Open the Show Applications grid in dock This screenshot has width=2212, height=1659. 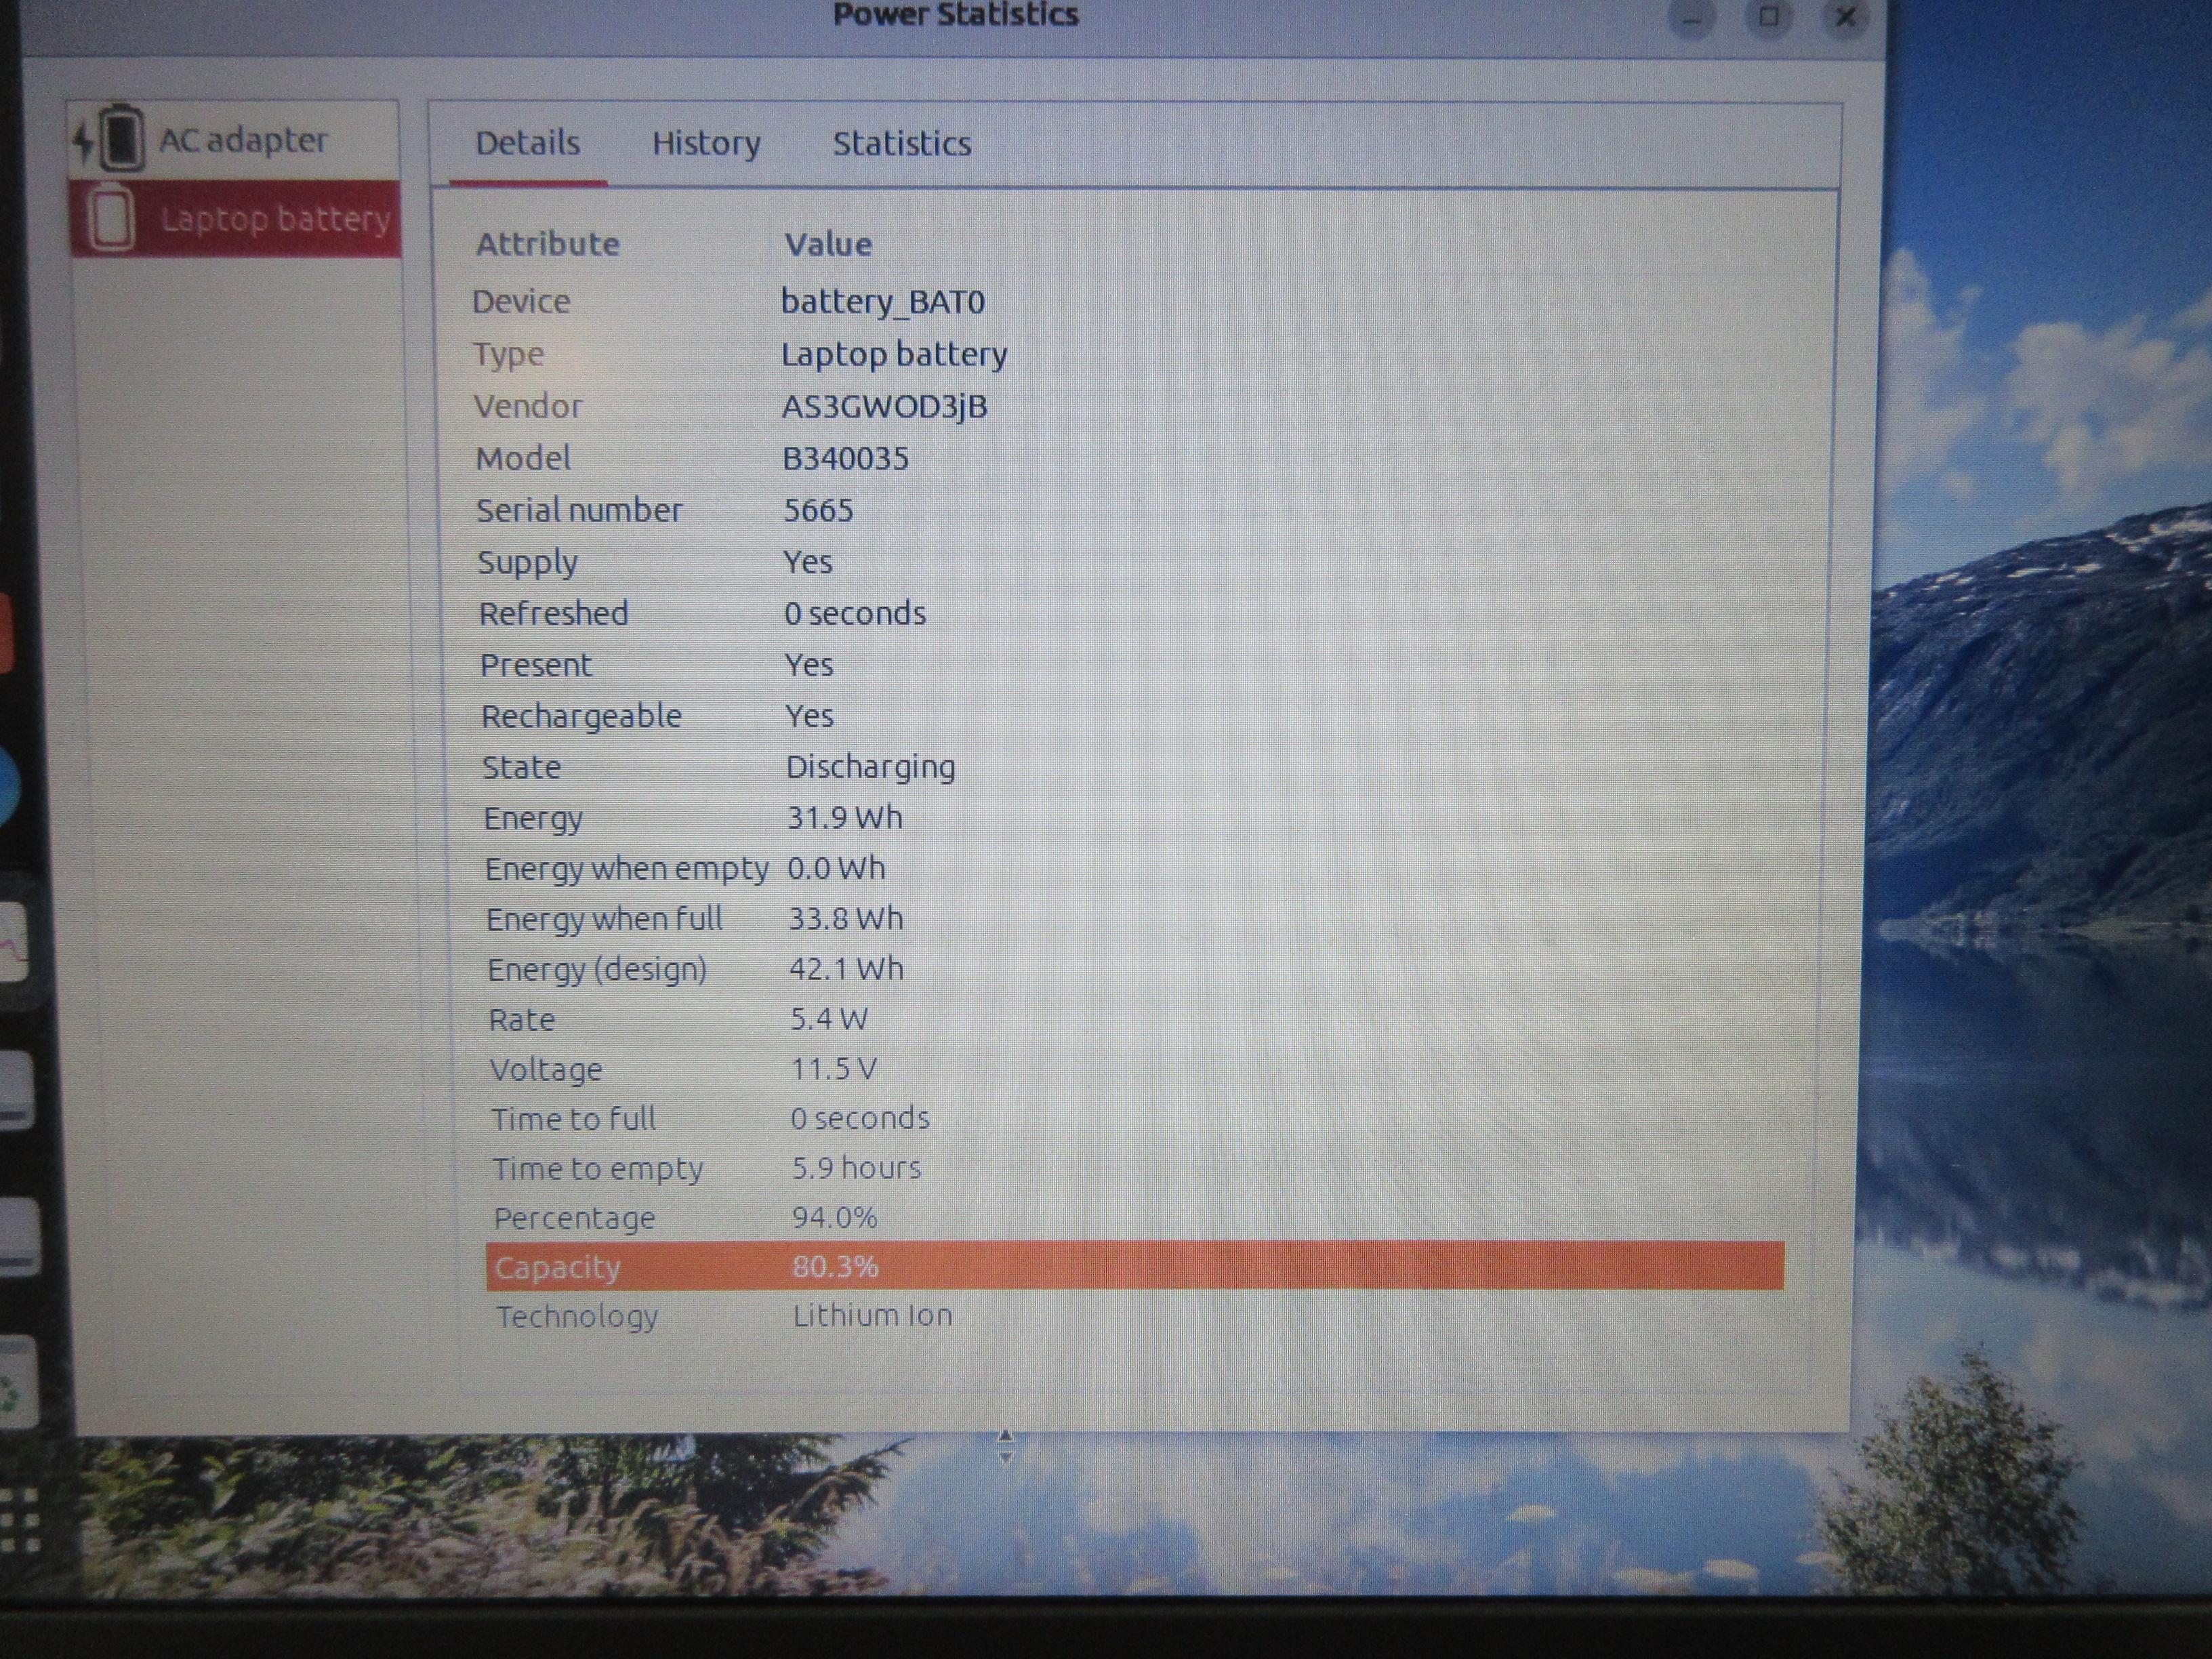point(19,1519)
